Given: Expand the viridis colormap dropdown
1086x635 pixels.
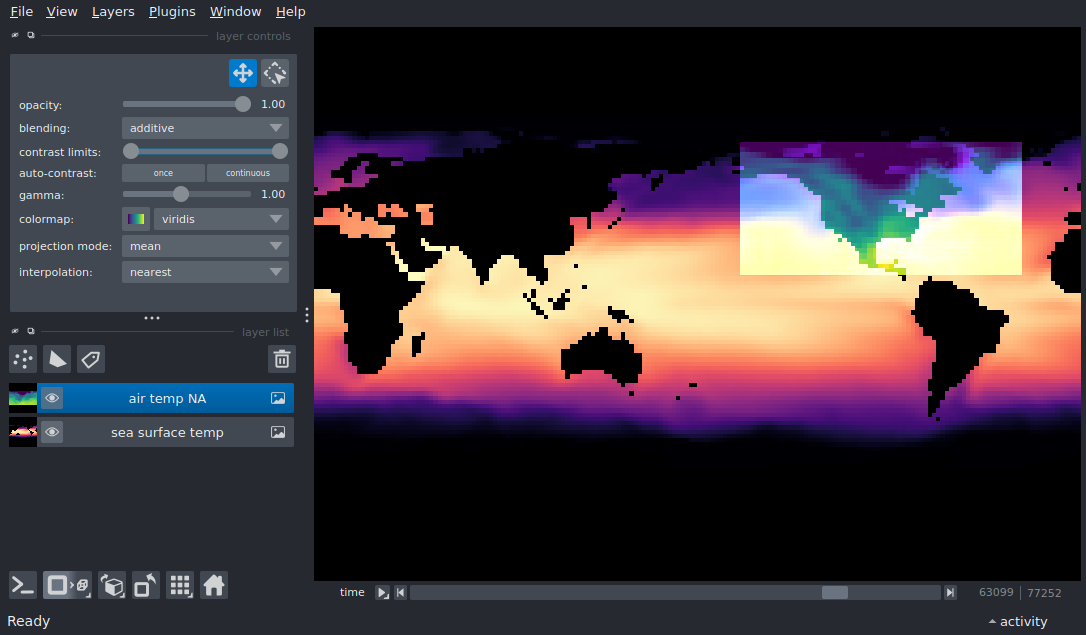Looking at the screenshot, I should (220, 219).
